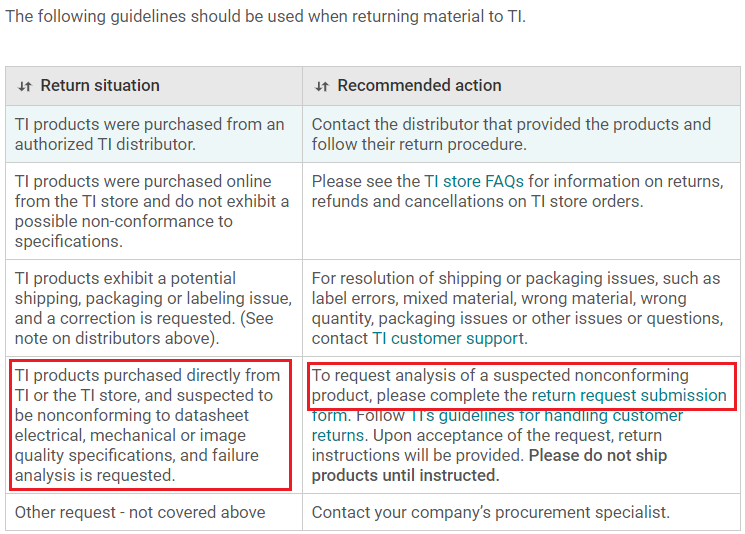Select the nonconforming to datasheet situation cell

(x=148, y=425)
